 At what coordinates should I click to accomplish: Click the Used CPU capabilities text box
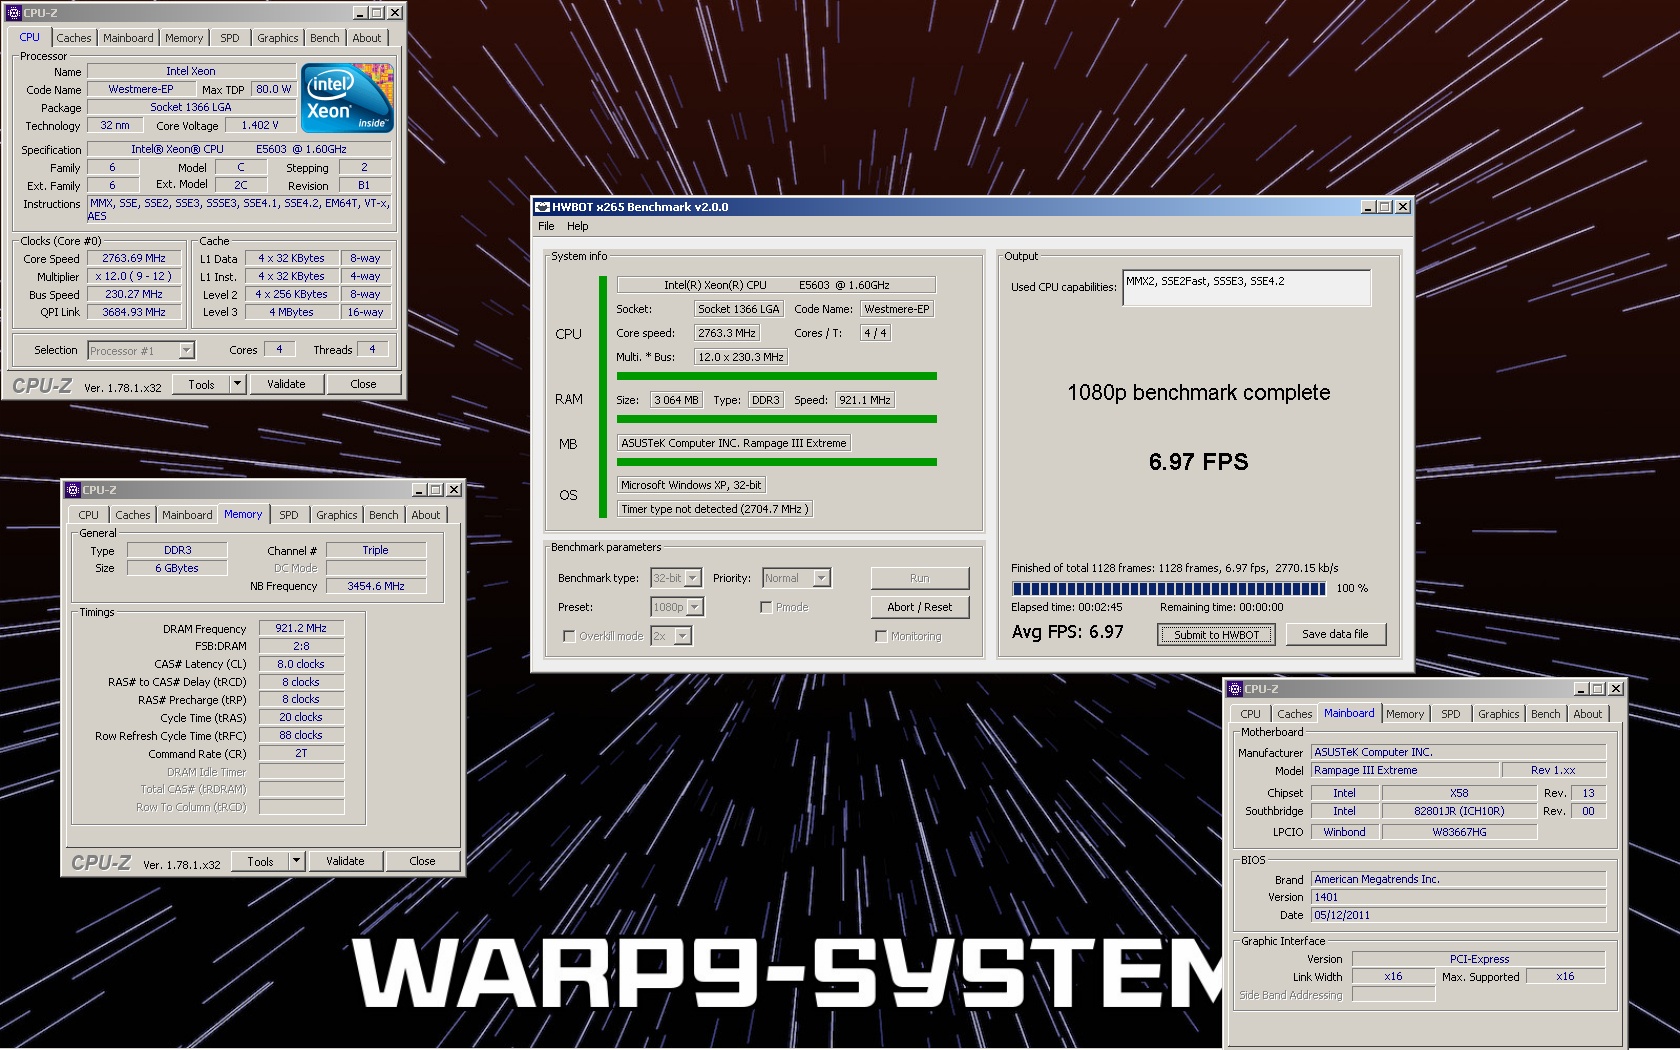pyautogui.click(x=1246, y=288)
